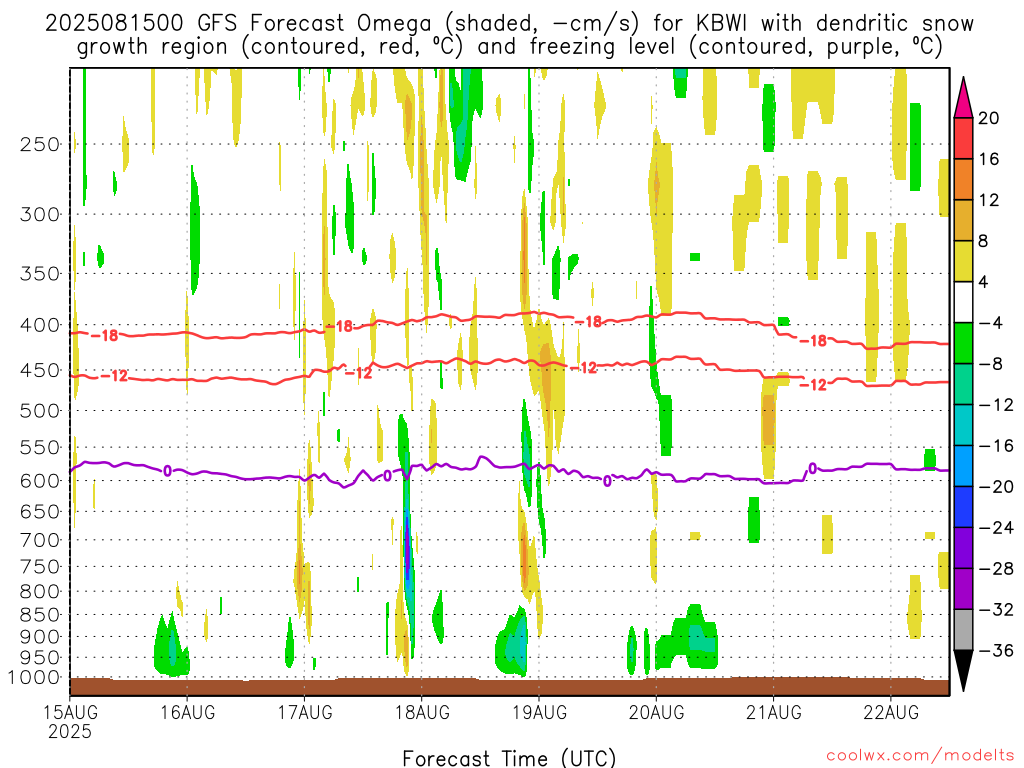
Task: Click the 400 pressure level label
Action: [x=40, y=325]
